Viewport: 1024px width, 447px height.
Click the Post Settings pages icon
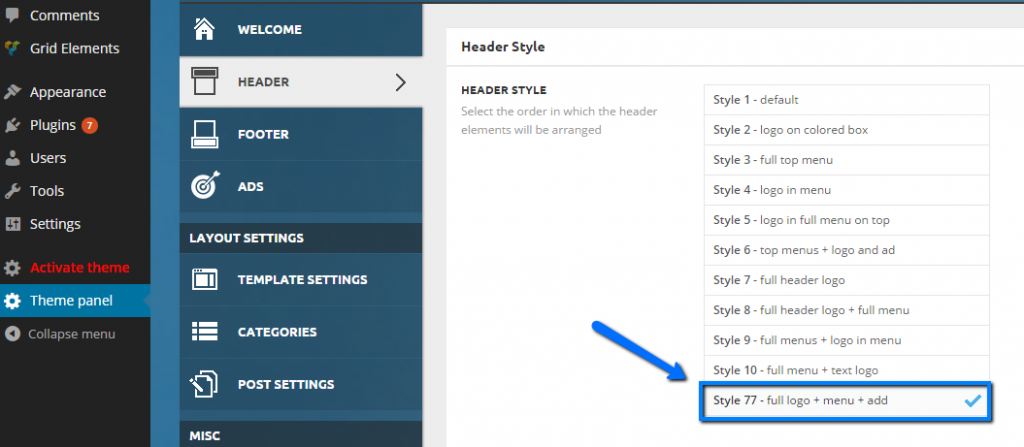[204, 384]
